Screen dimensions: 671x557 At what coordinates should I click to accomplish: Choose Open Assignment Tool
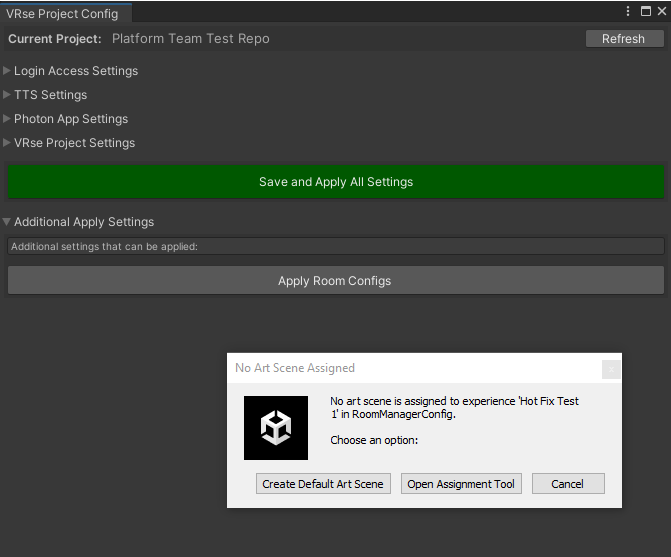point(461,484)
